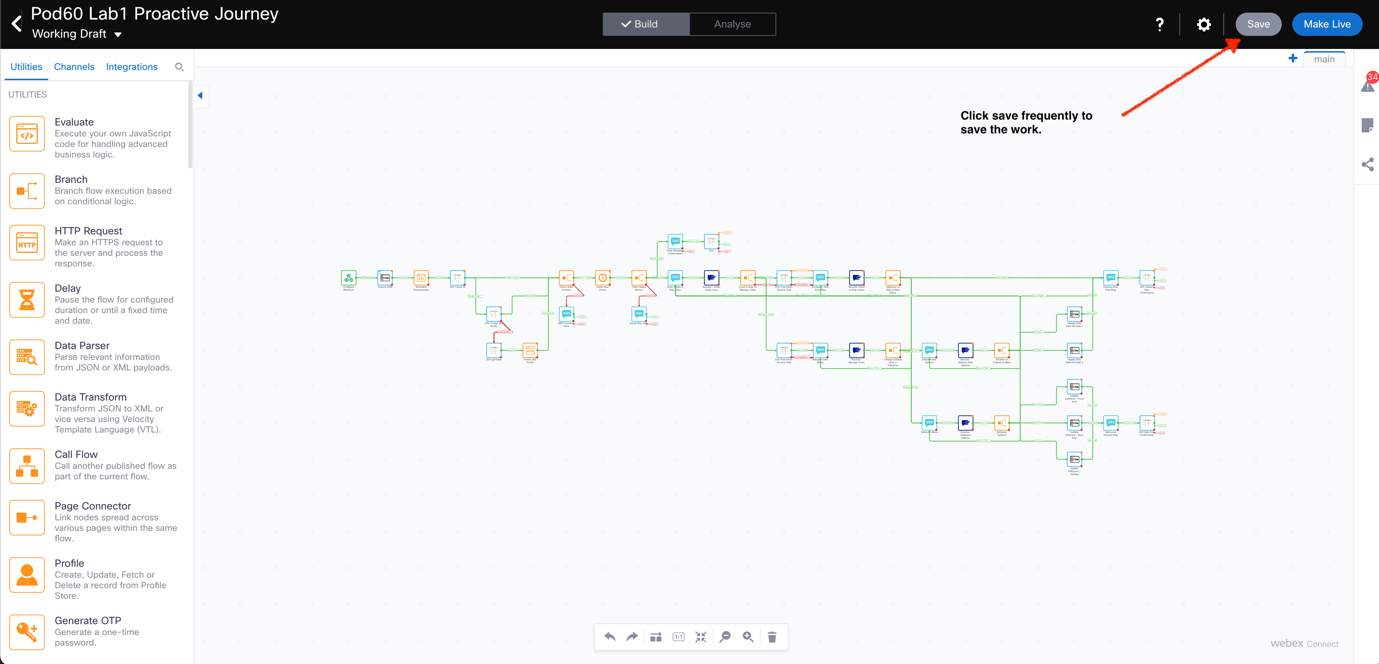Click the UTILITIES section heading
The image size is (1379, 664).
[x=28, y=95]
